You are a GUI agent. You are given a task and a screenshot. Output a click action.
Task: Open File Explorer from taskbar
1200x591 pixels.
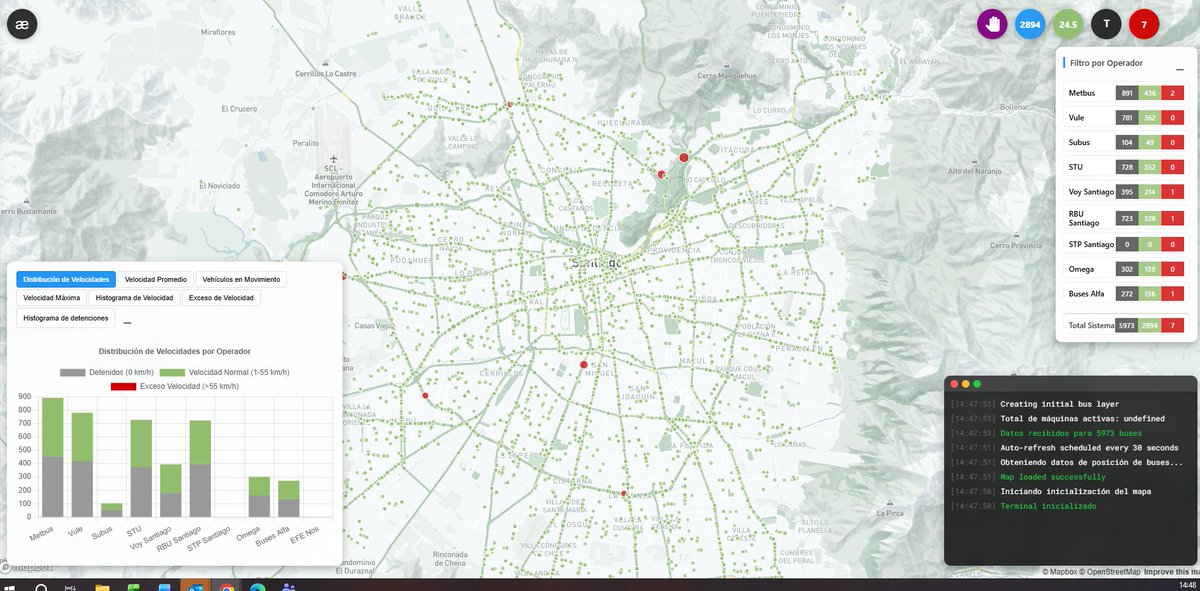click(x=102, y=585)
